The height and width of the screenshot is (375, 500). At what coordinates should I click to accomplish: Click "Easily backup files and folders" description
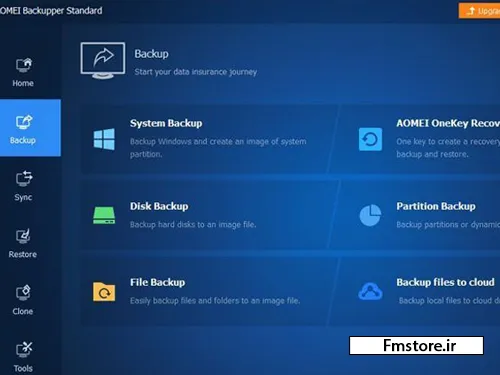(x=215, y=301)
